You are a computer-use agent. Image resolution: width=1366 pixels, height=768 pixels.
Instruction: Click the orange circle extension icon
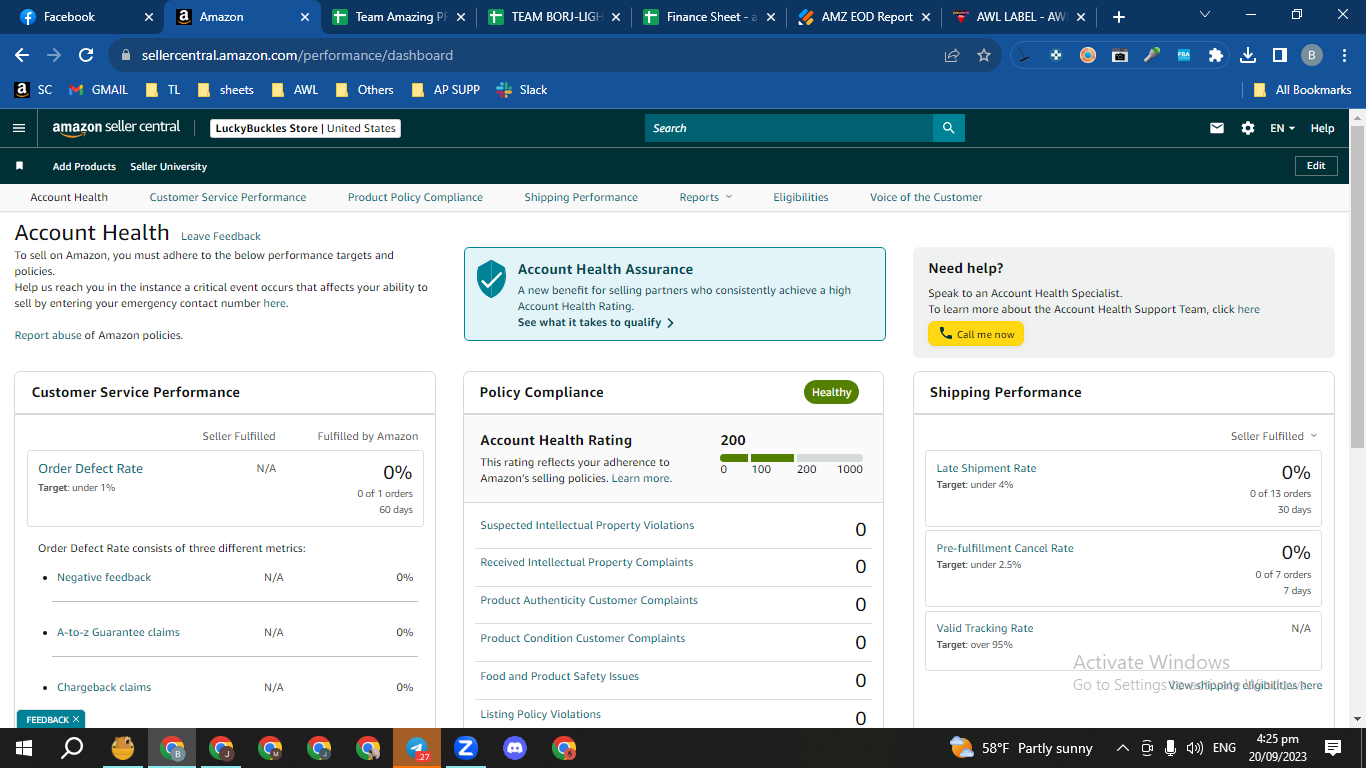point(1088,55)
